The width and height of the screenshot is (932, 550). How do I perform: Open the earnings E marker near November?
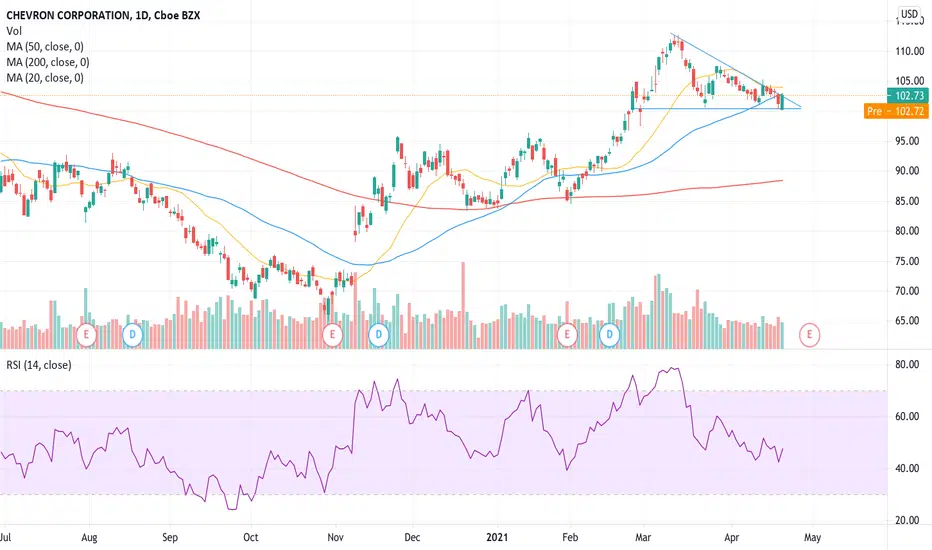(332, 335)
